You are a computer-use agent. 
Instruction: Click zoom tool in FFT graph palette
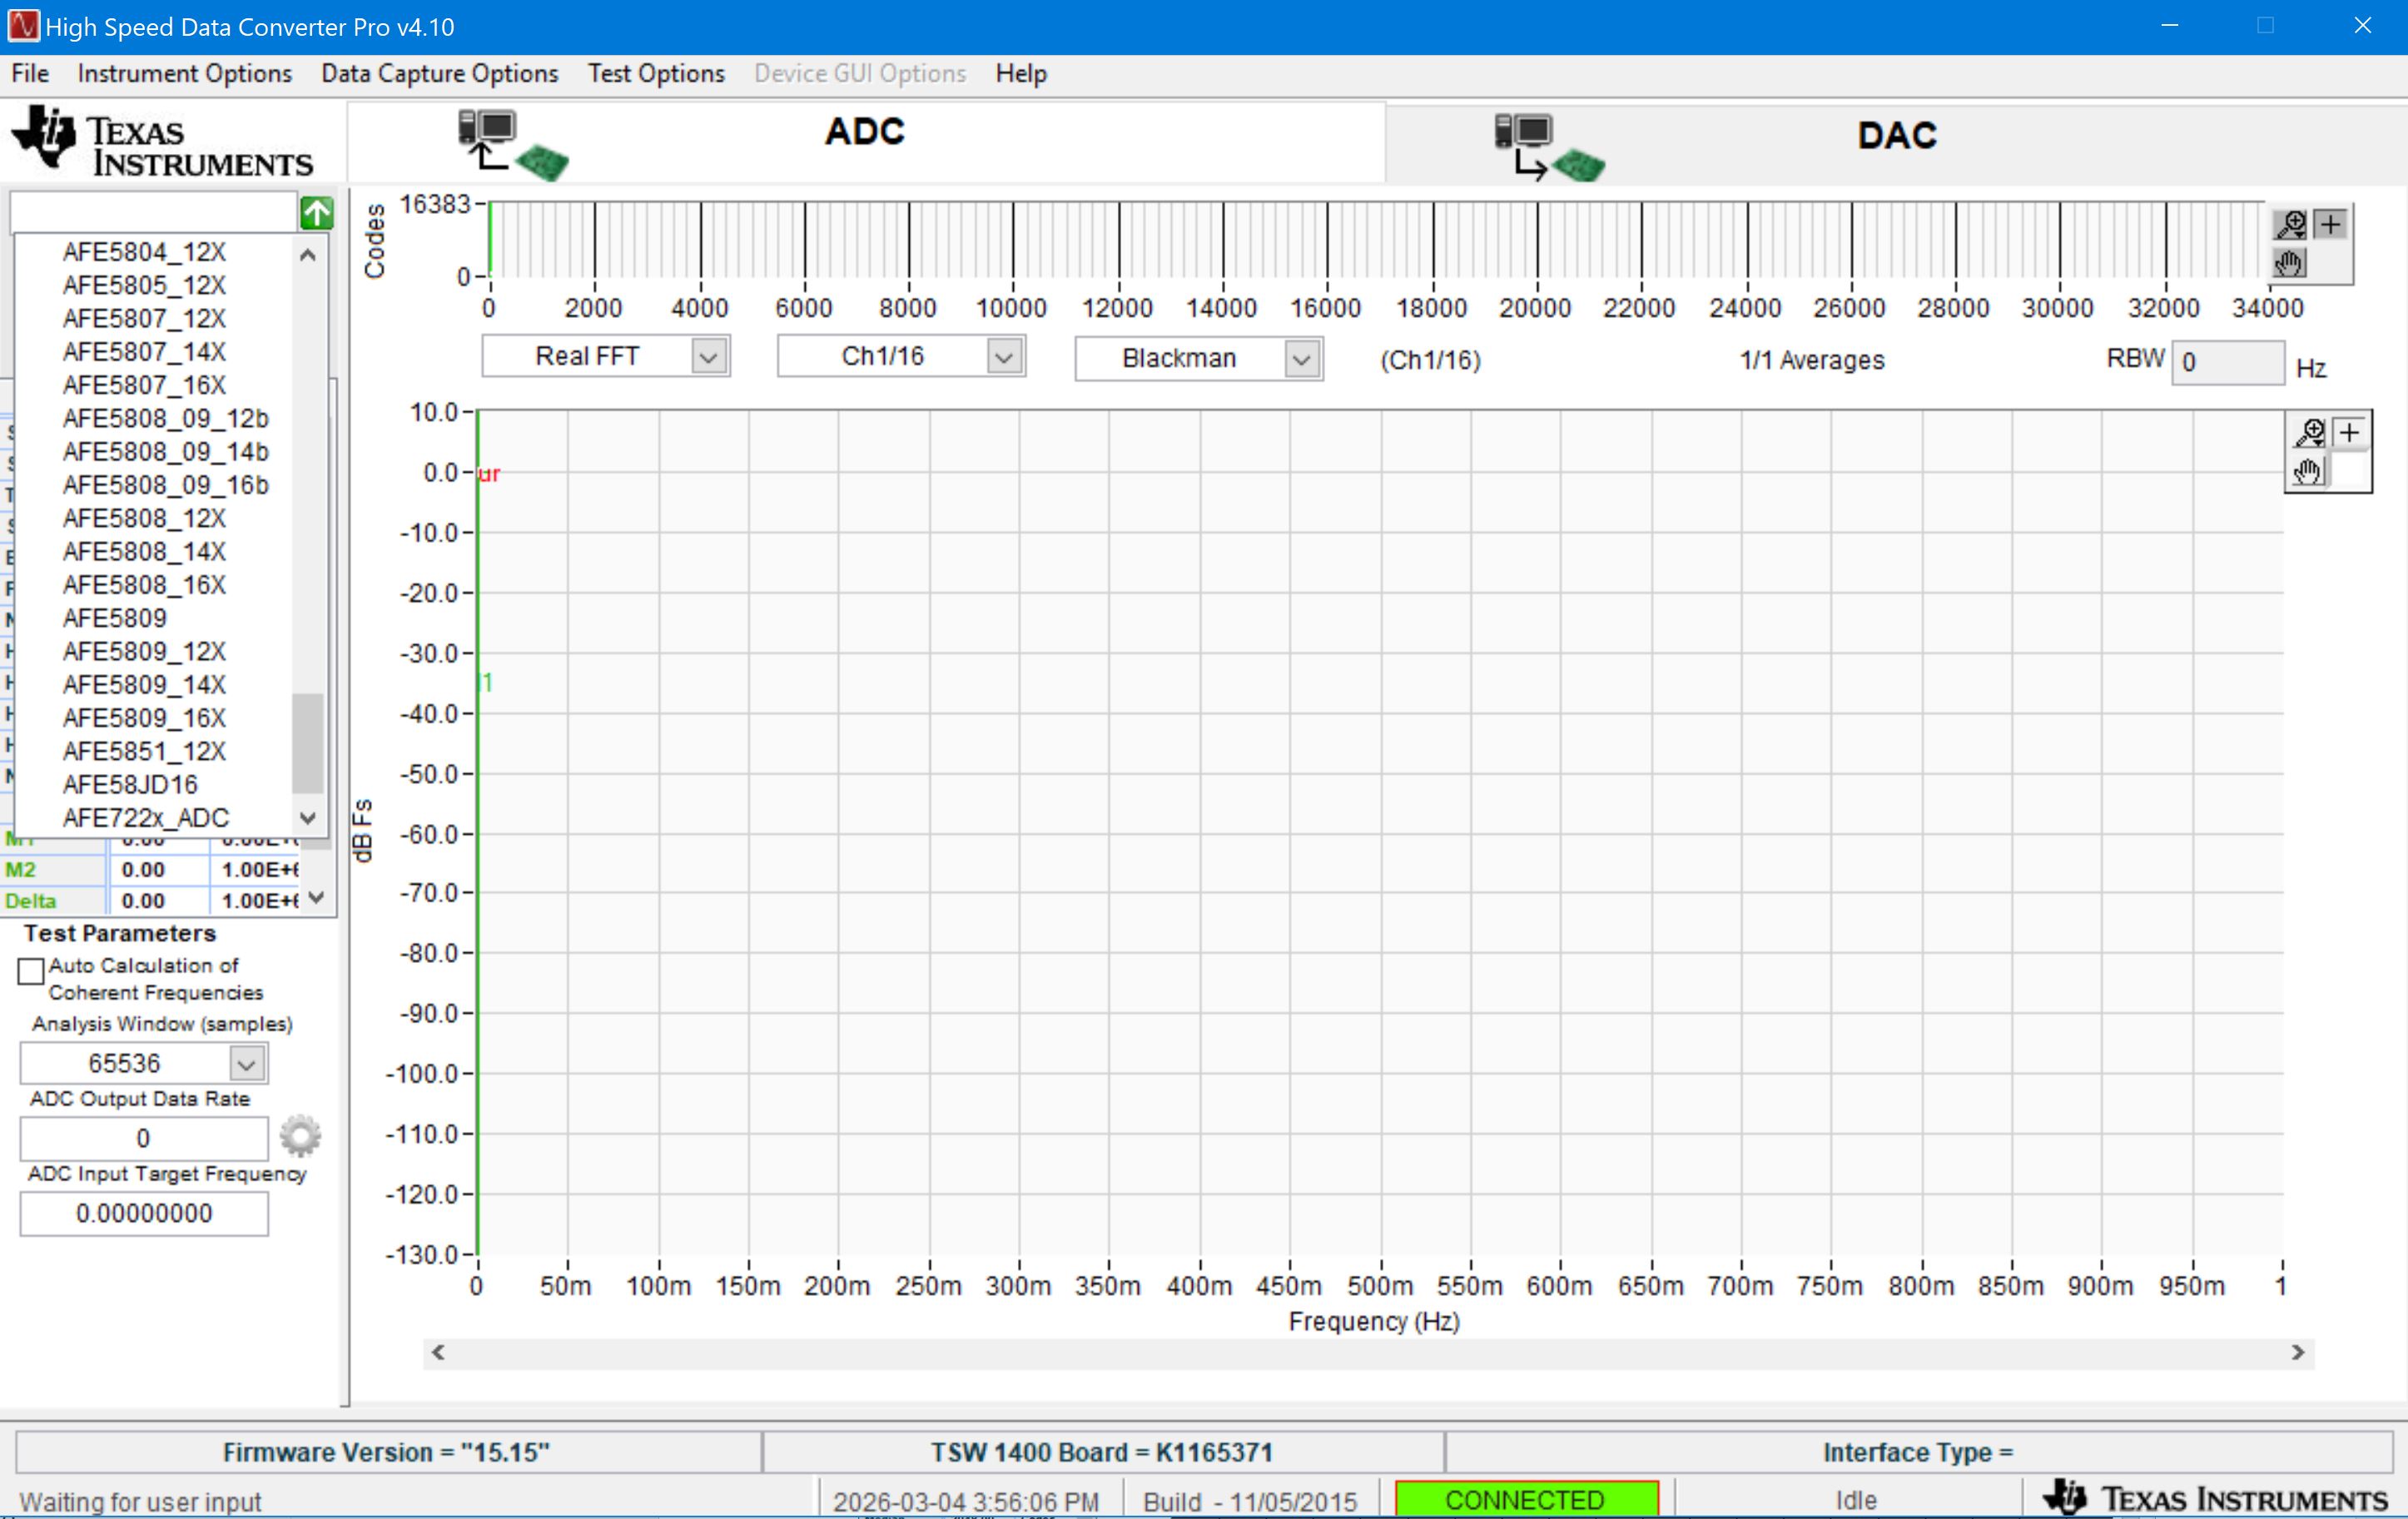pos(2310,432)
